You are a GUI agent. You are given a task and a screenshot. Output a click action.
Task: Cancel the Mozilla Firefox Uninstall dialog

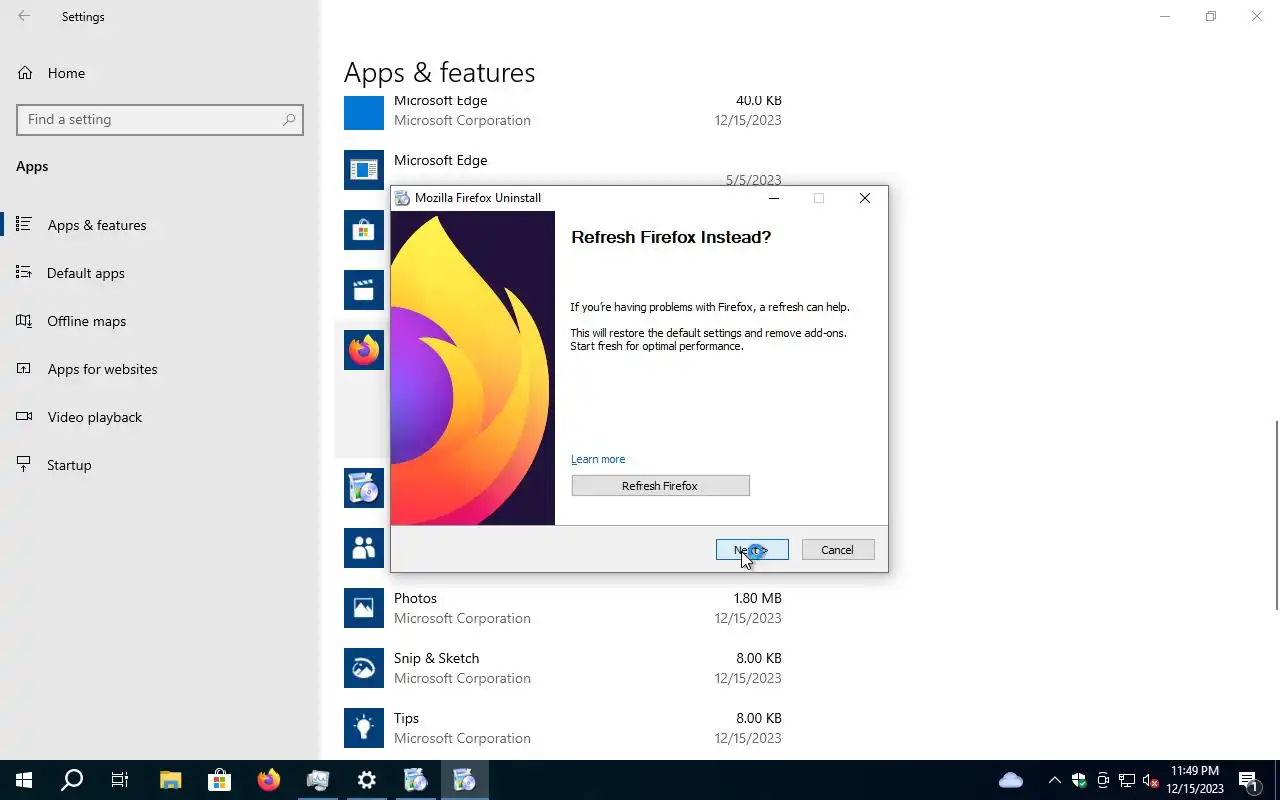click(x=838, y=550)
